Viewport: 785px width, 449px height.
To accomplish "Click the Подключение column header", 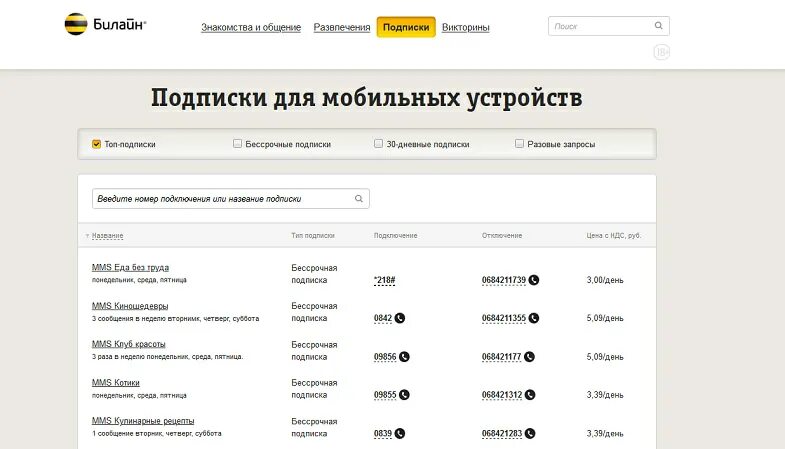I will coord(396,235).
